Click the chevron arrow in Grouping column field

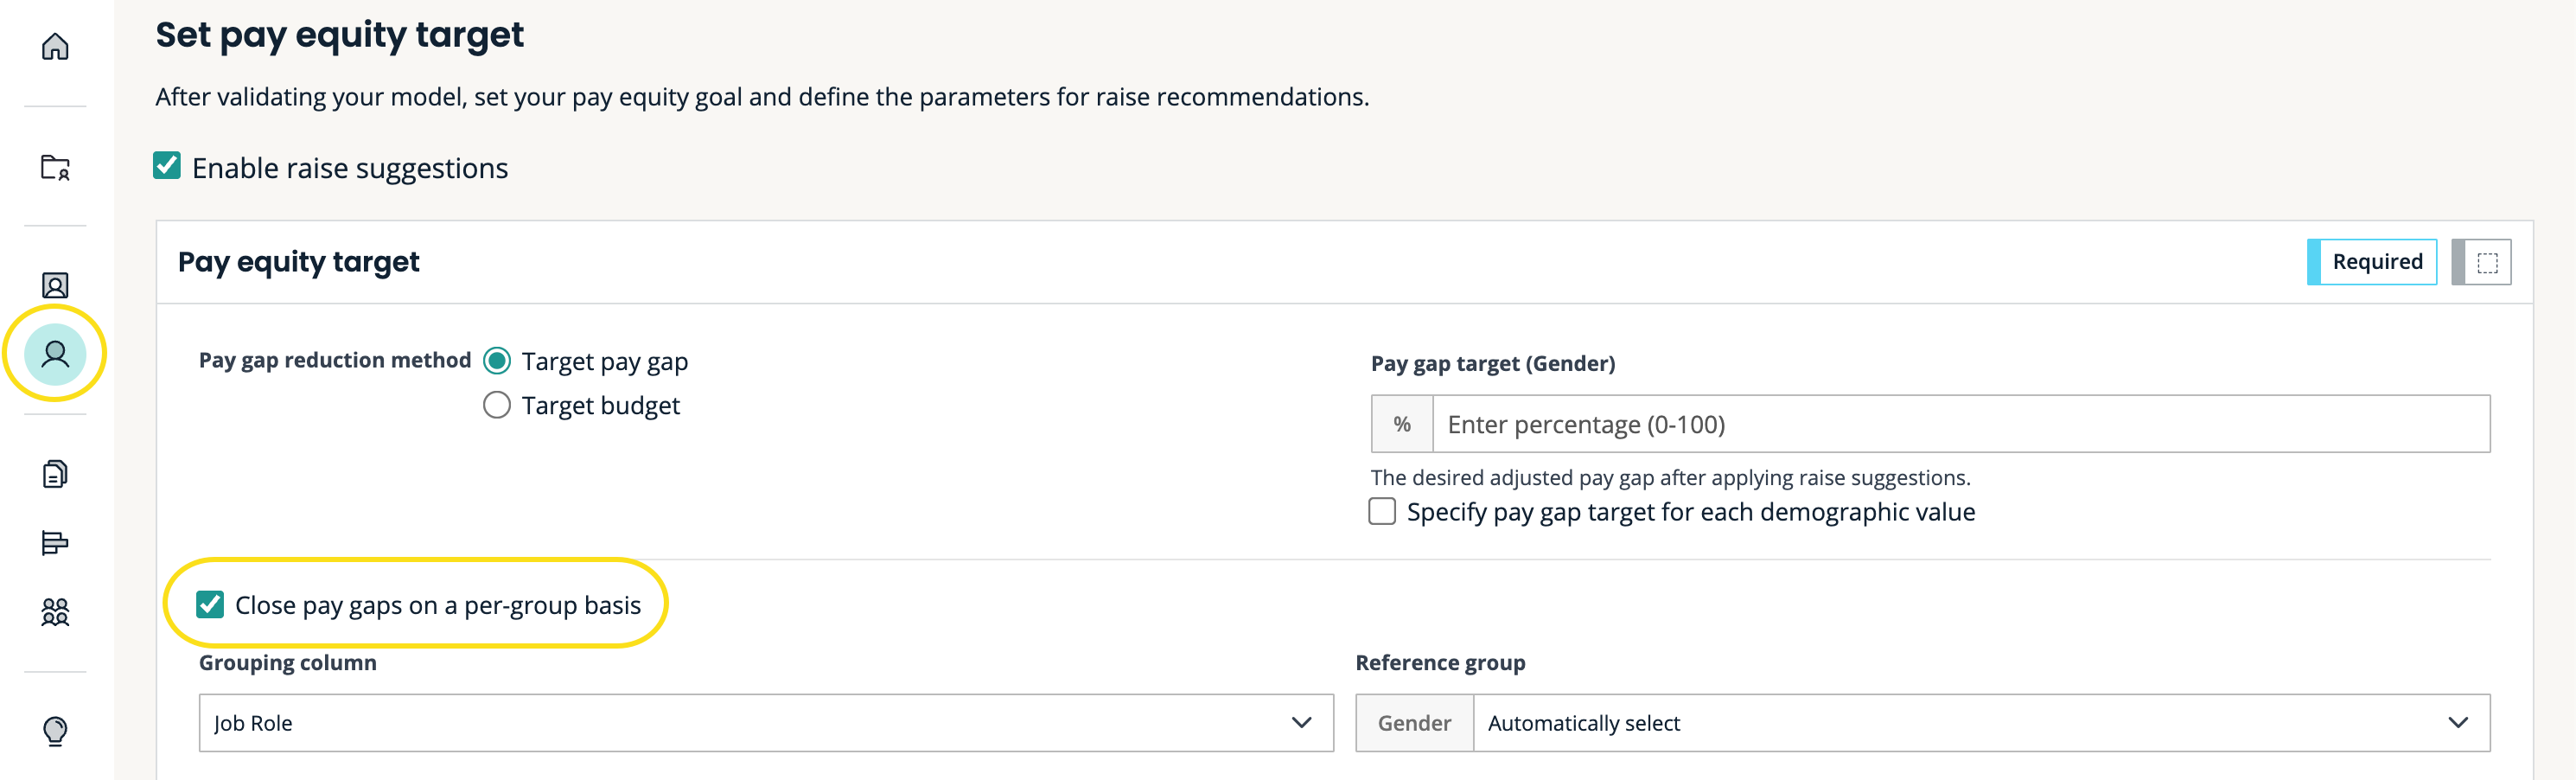click(1301, 723)
